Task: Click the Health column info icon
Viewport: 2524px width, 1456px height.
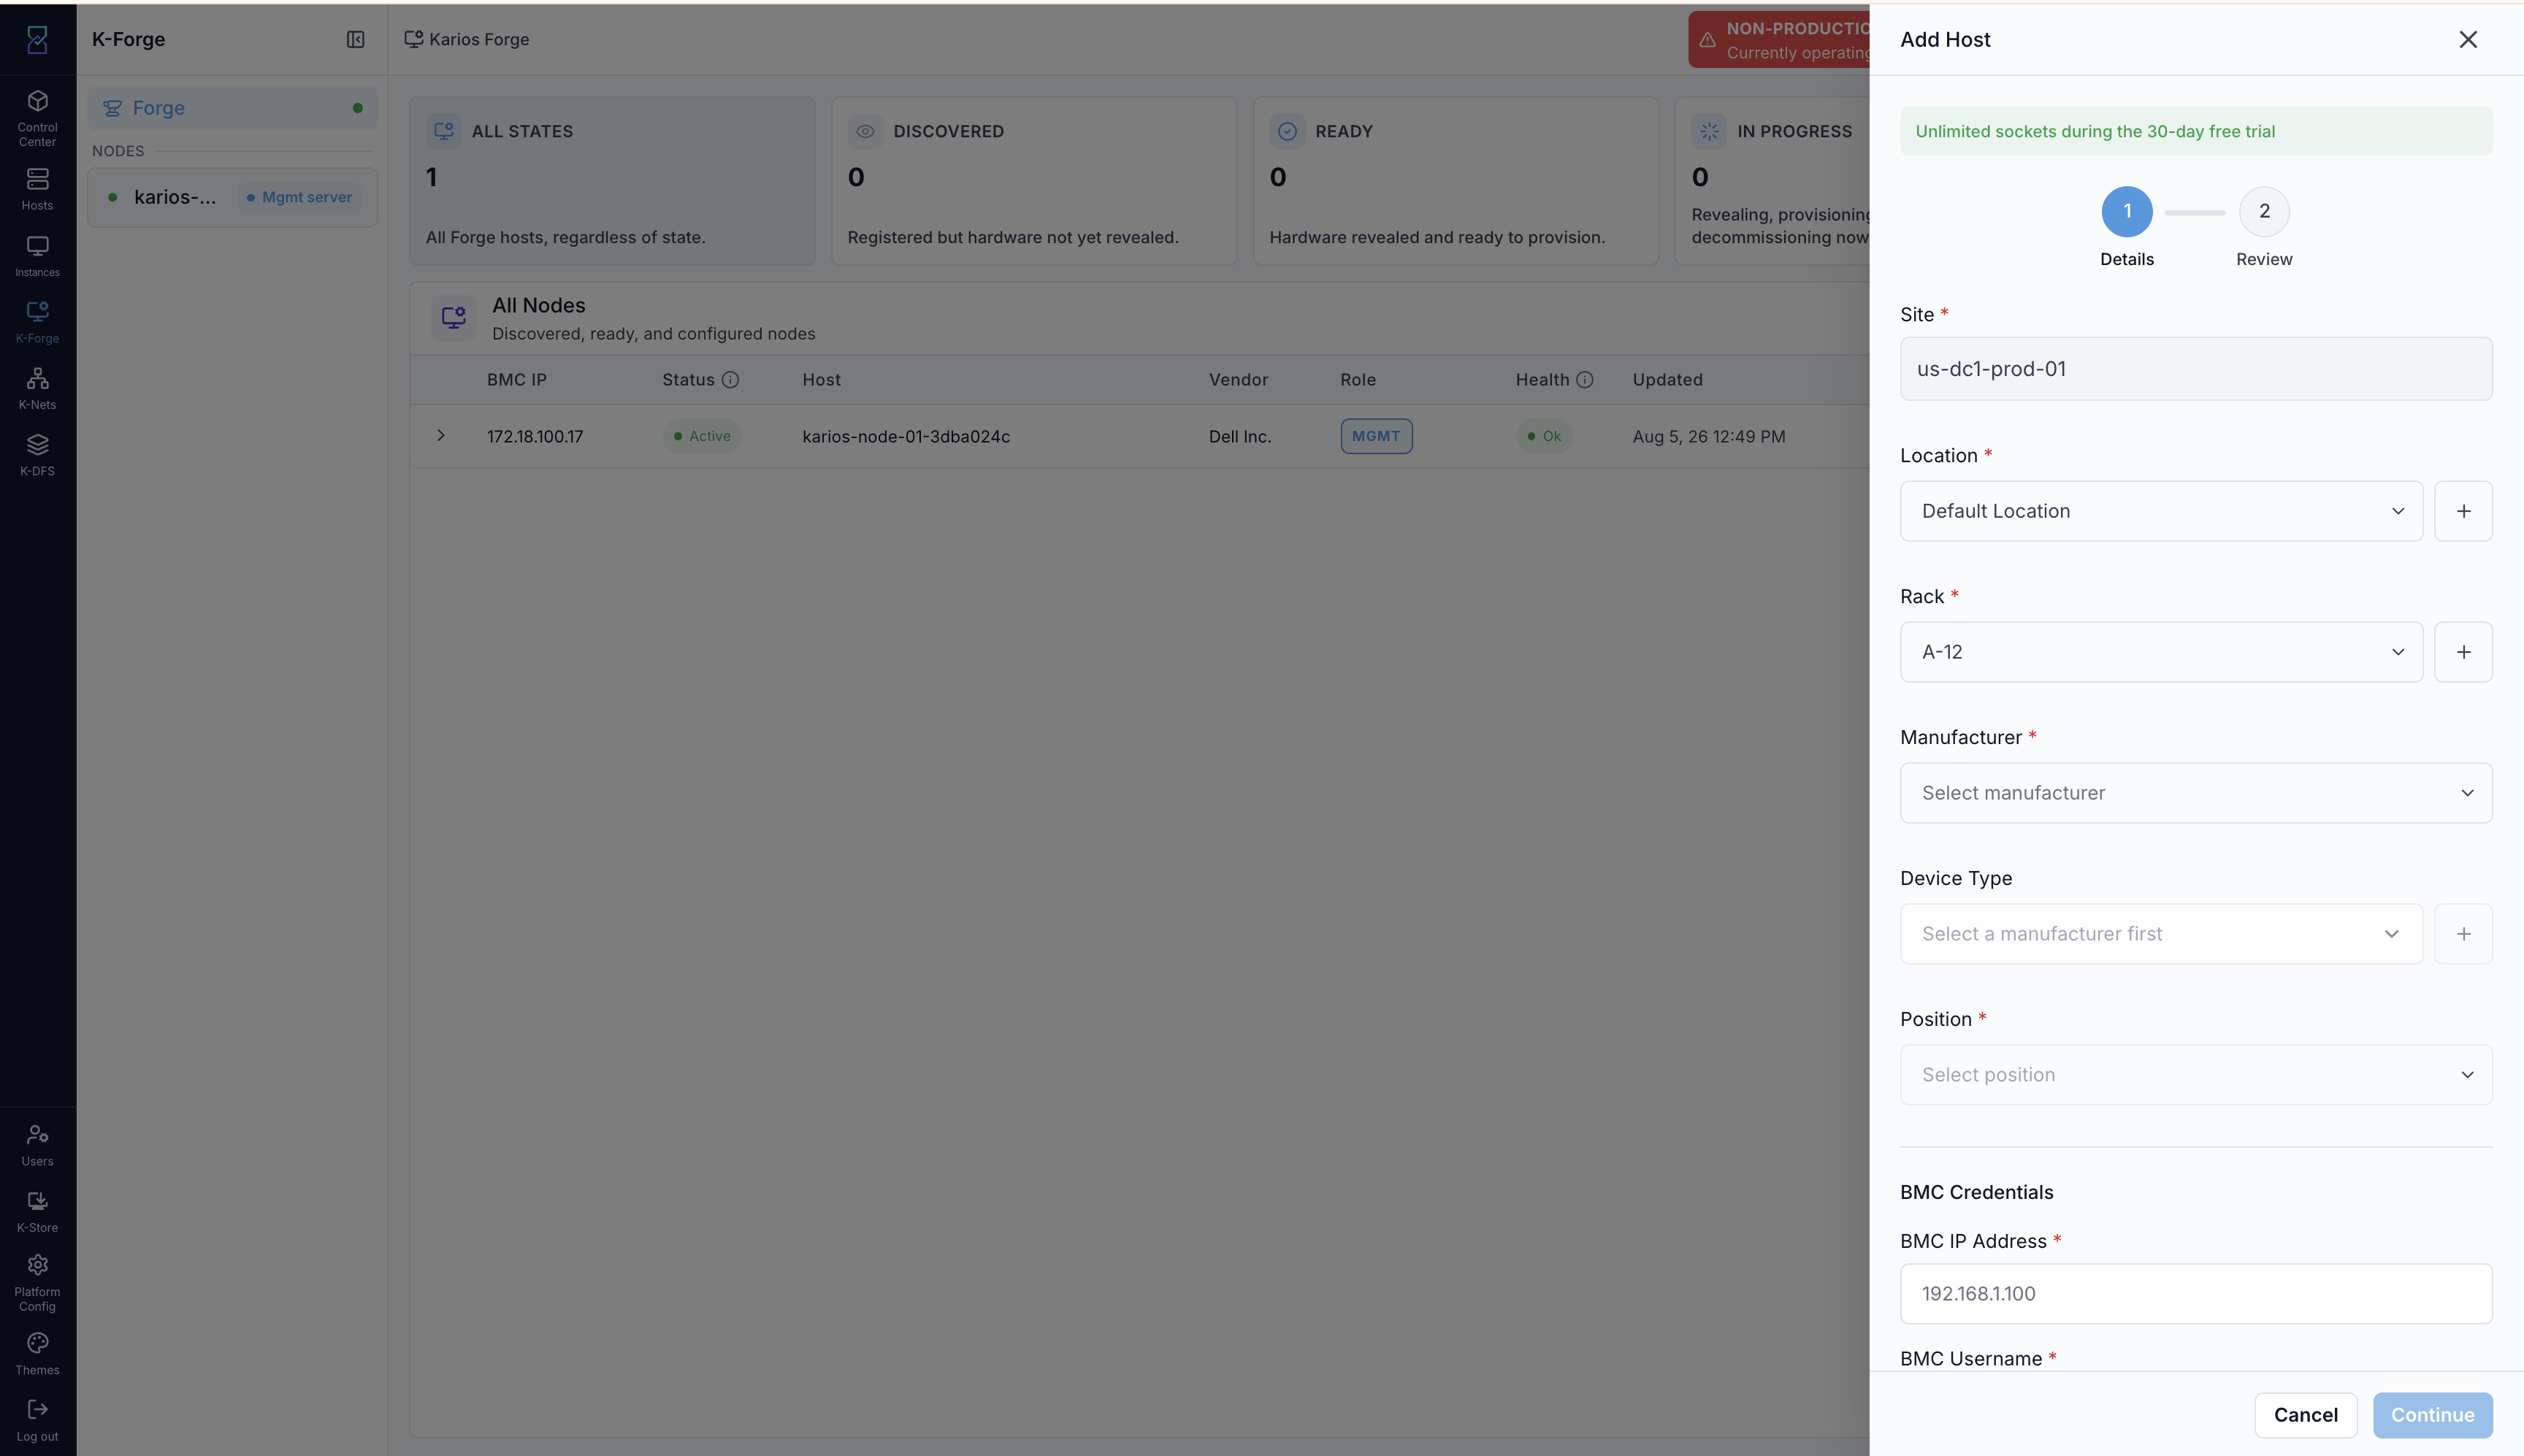Action: (x=1584, y=379)
